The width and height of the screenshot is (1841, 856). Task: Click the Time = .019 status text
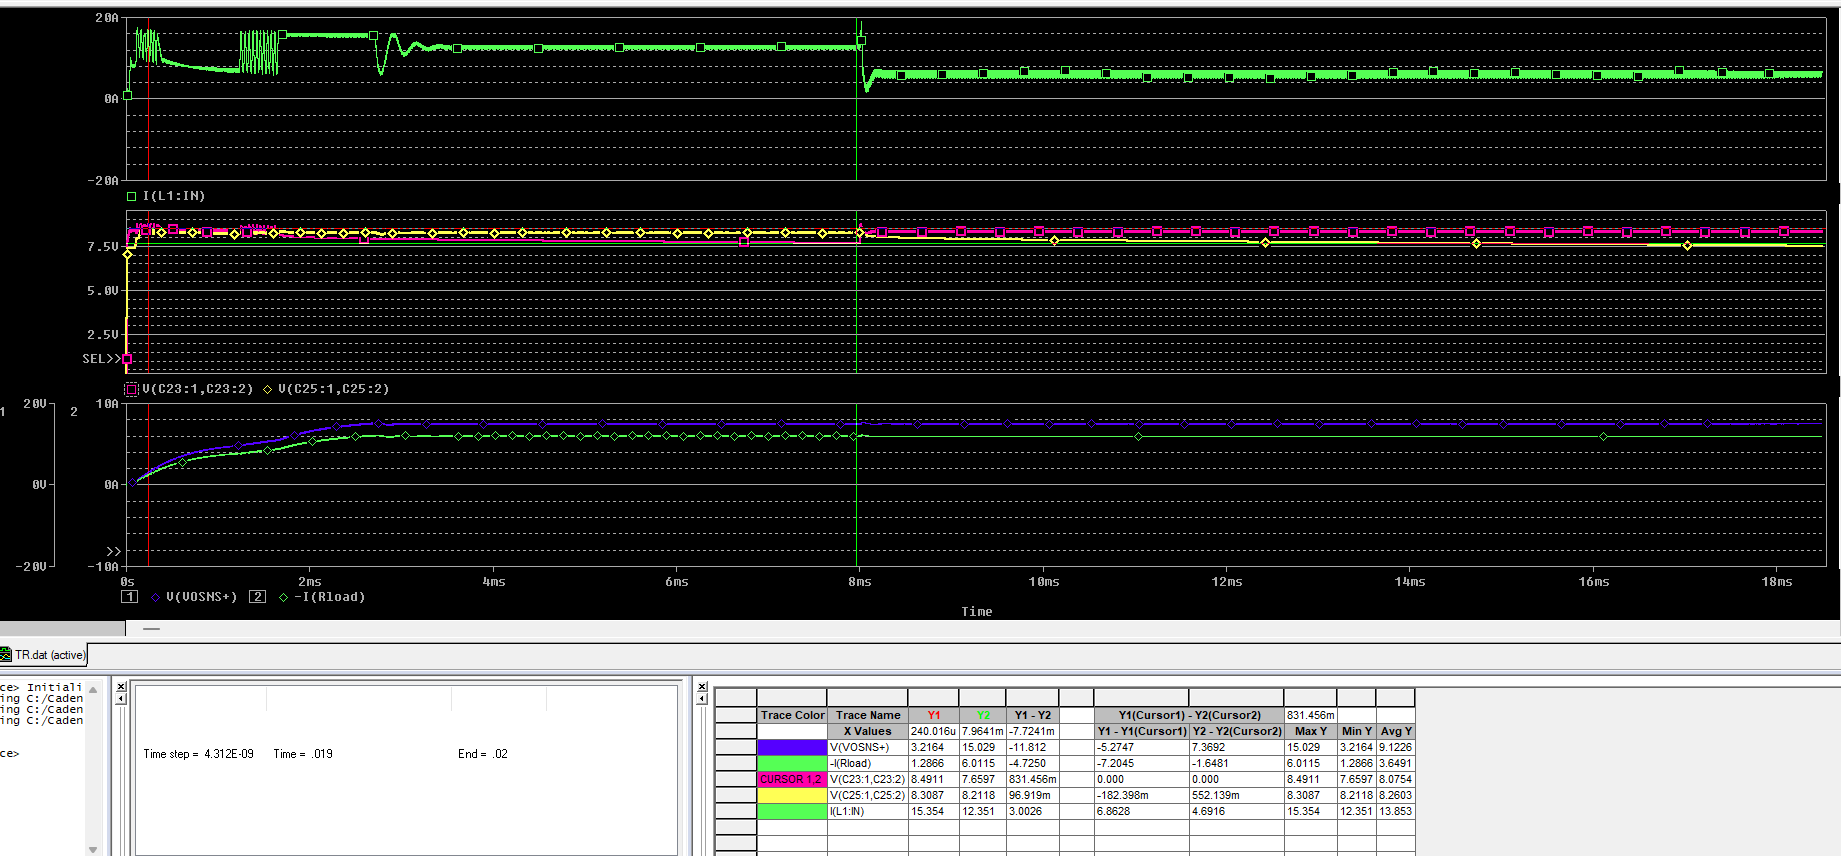point(303,754)
